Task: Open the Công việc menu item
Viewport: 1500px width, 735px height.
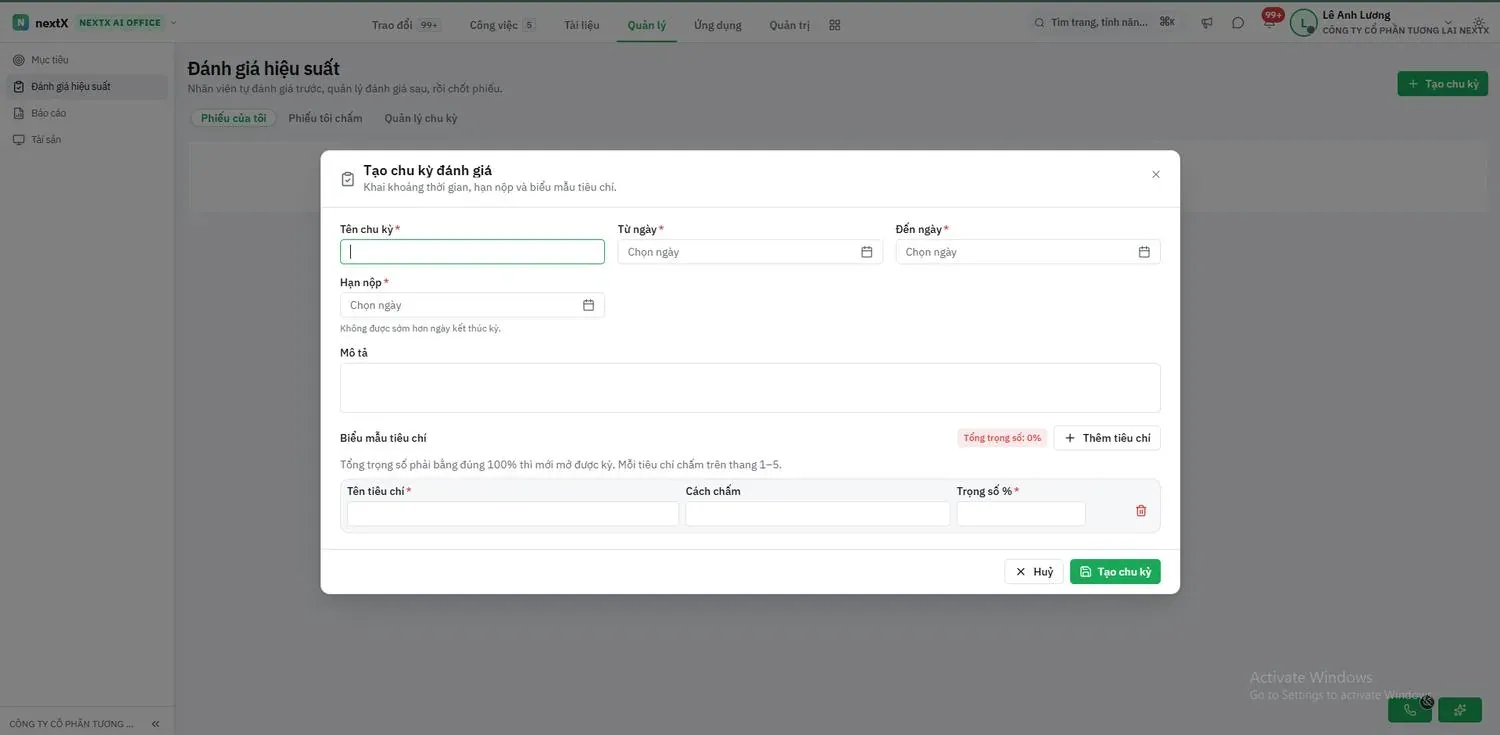Action: coord(503,25)
